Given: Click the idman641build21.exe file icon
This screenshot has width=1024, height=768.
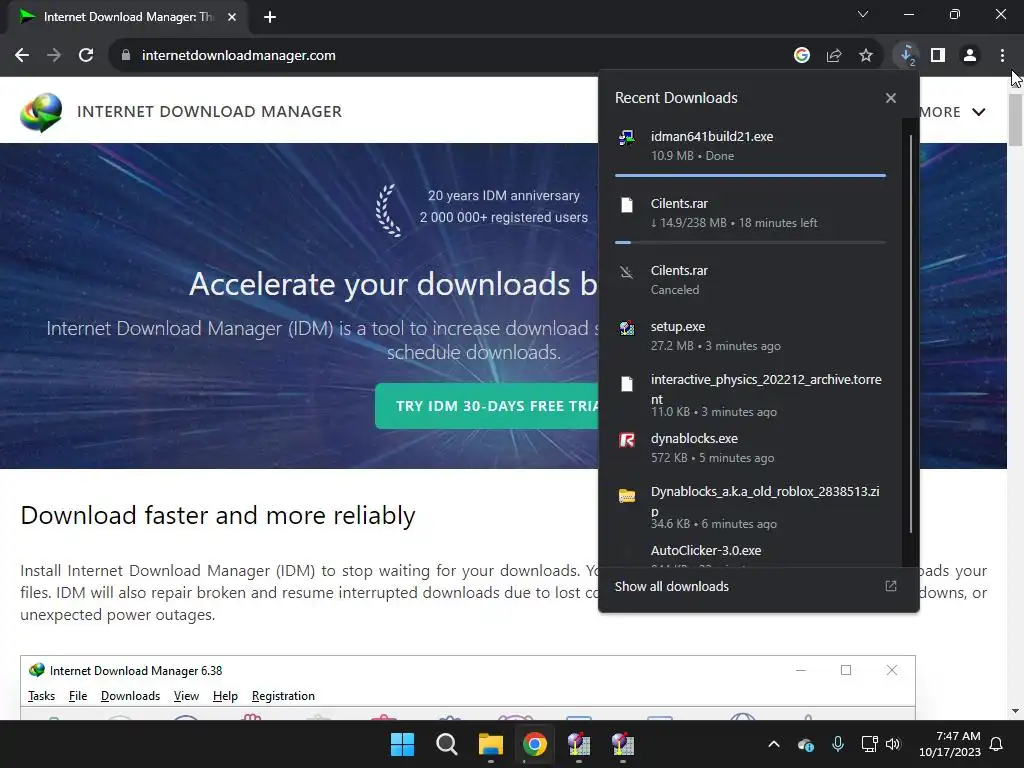Looking at the screenshot, I should [626, 137].
